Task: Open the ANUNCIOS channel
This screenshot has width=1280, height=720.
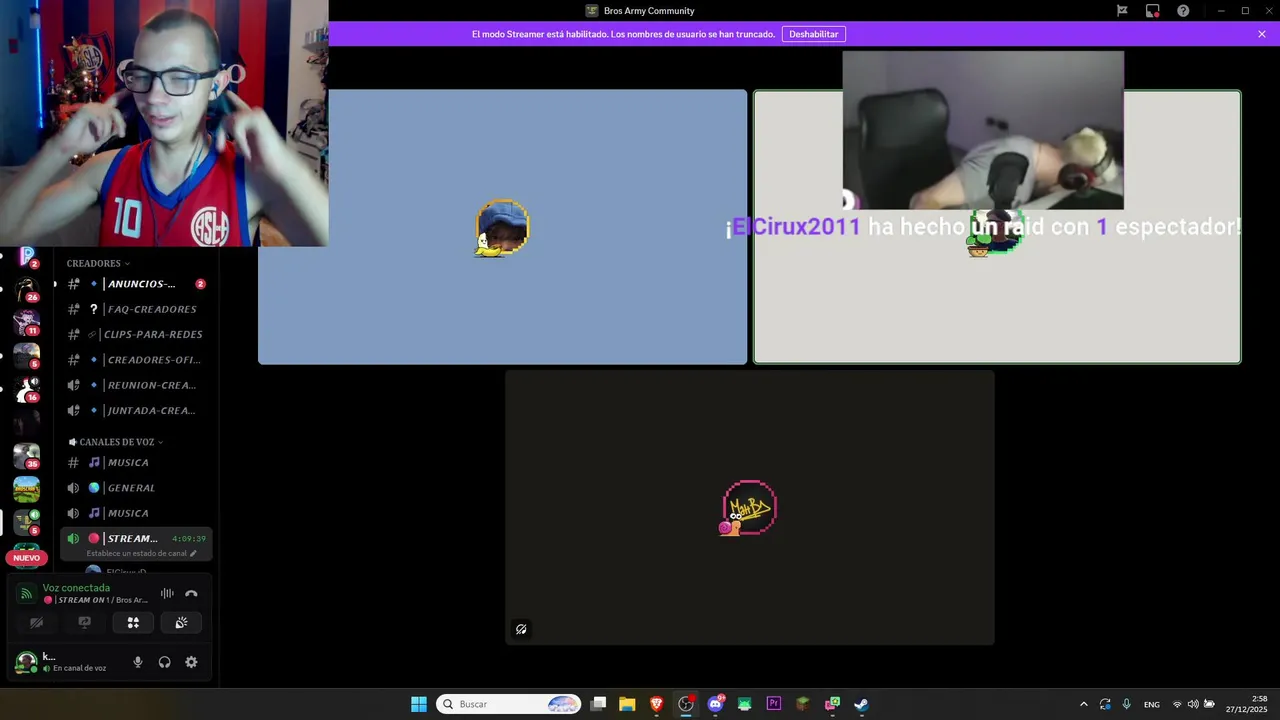Action: (136, 284)
